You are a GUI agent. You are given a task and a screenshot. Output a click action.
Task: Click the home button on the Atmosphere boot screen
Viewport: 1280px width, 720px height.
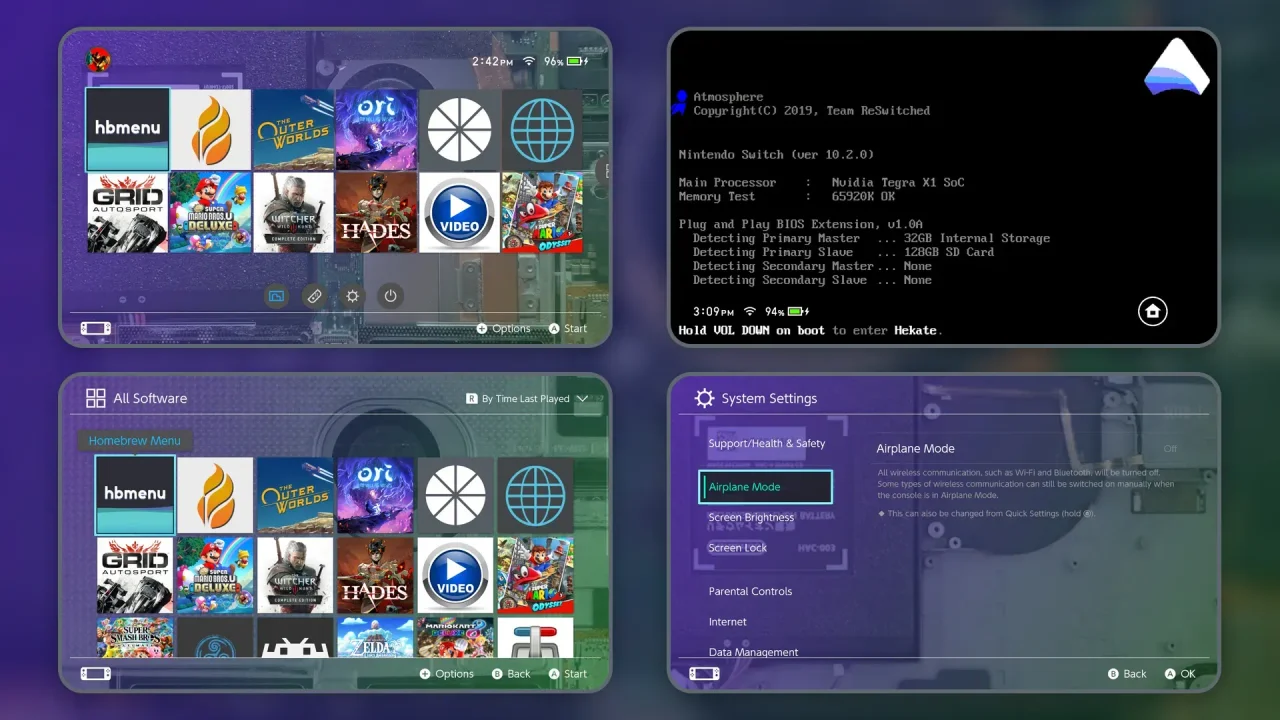coord(1152,311)
